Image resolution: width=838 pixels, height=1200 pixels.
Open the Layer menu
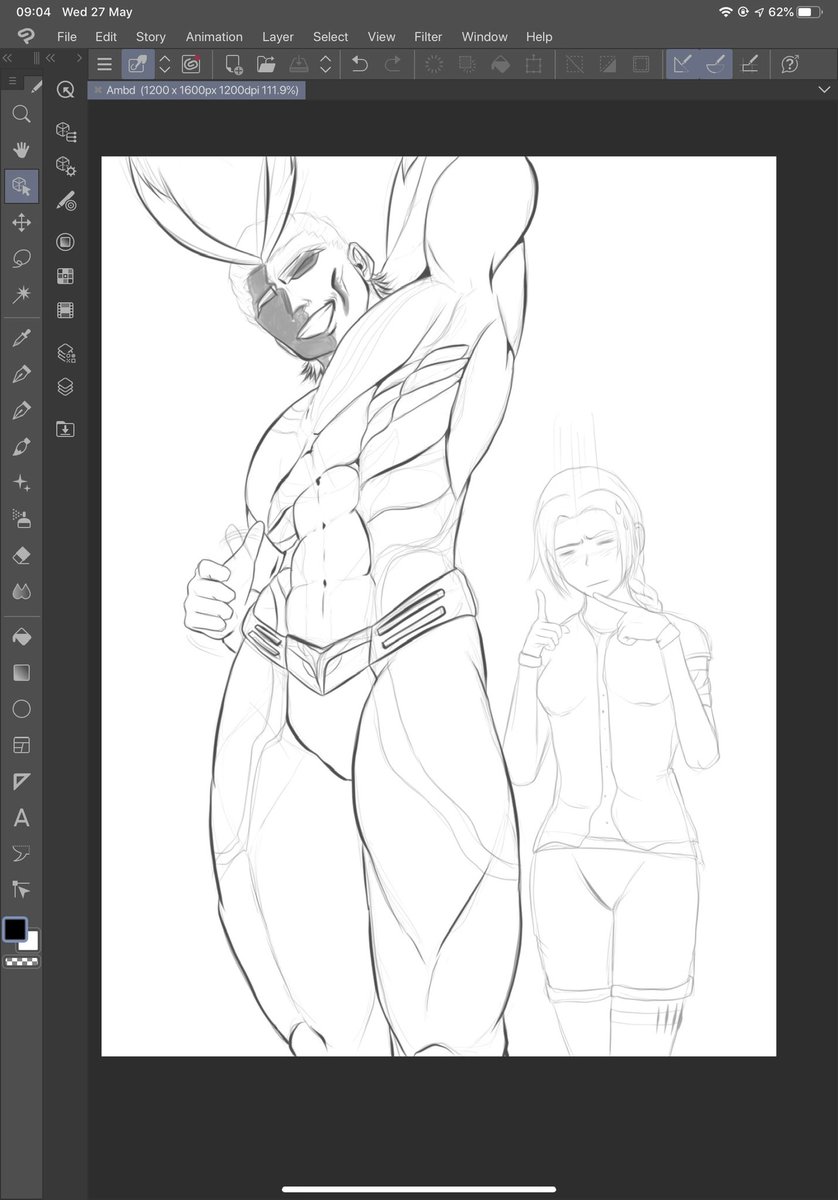(x=278, y=37)
